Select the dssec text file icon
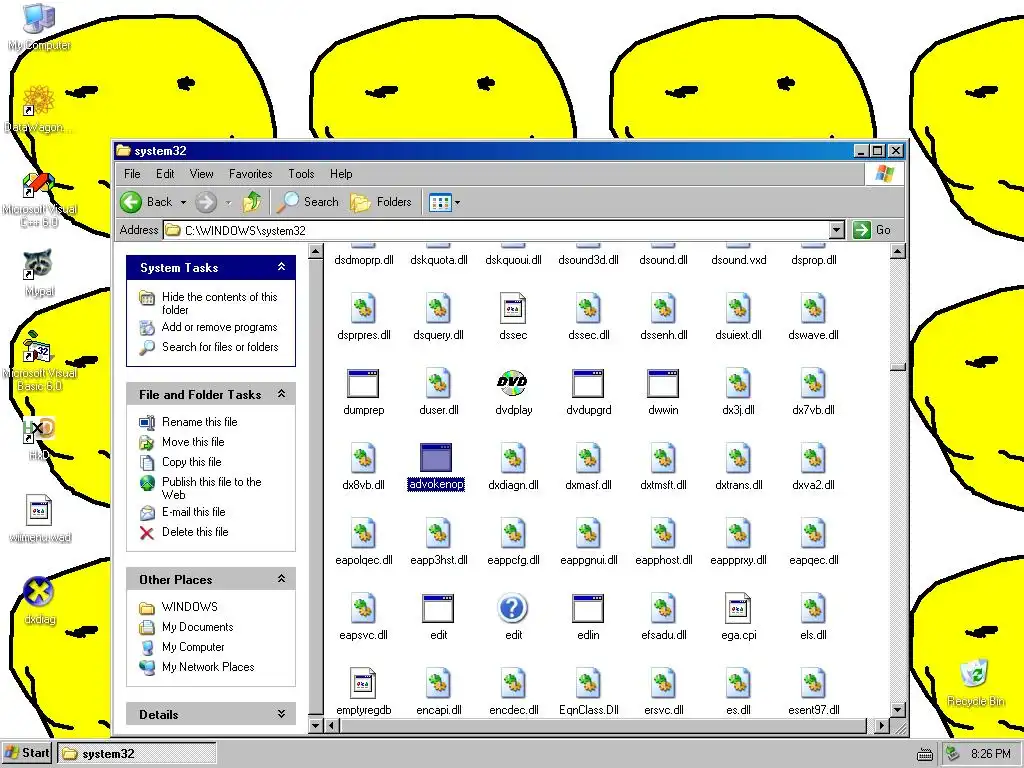1024x768 pixels. point(513,308)
